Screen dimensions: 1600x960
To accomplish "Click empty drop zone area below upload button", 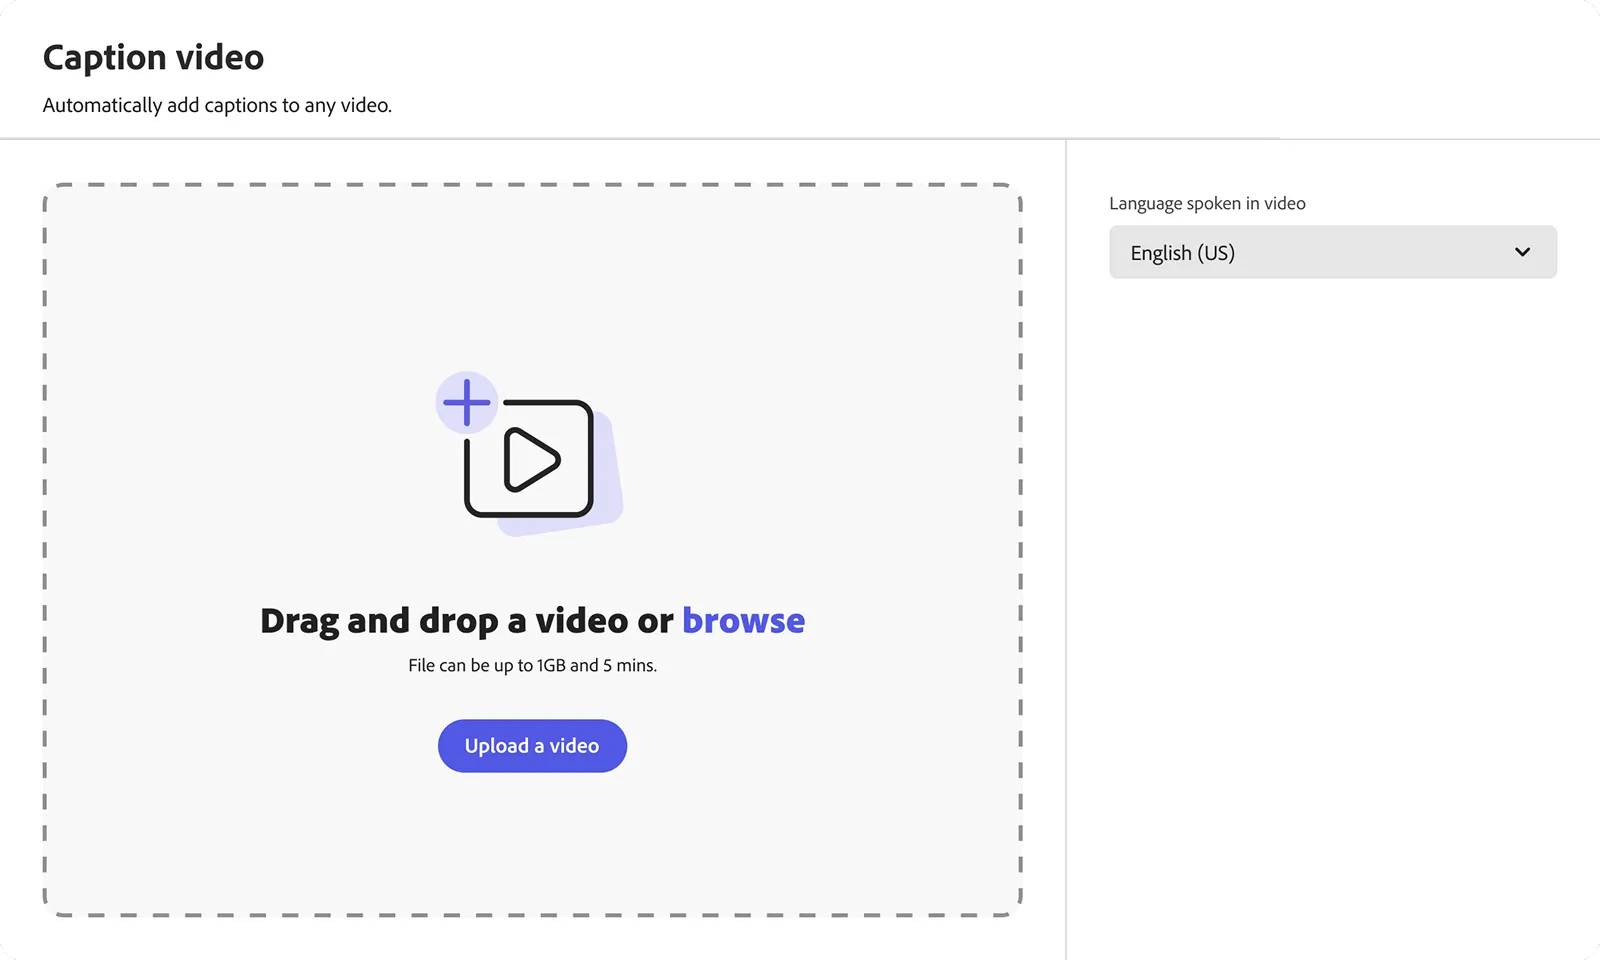I will pyautogui.click(x=532, y=840).
